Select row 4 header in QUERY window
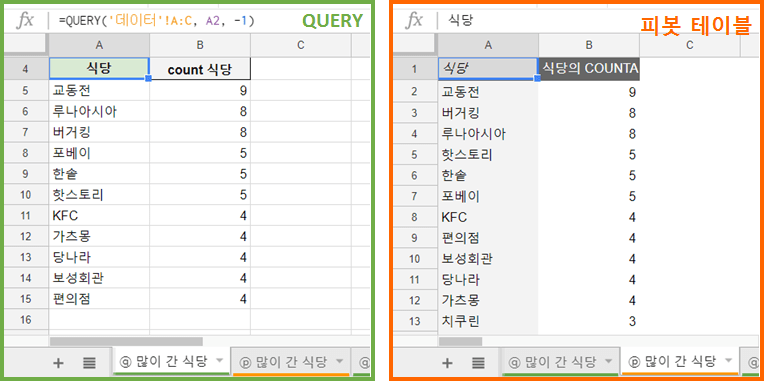This screenshot has width=764, height=381. click(26, 69)
